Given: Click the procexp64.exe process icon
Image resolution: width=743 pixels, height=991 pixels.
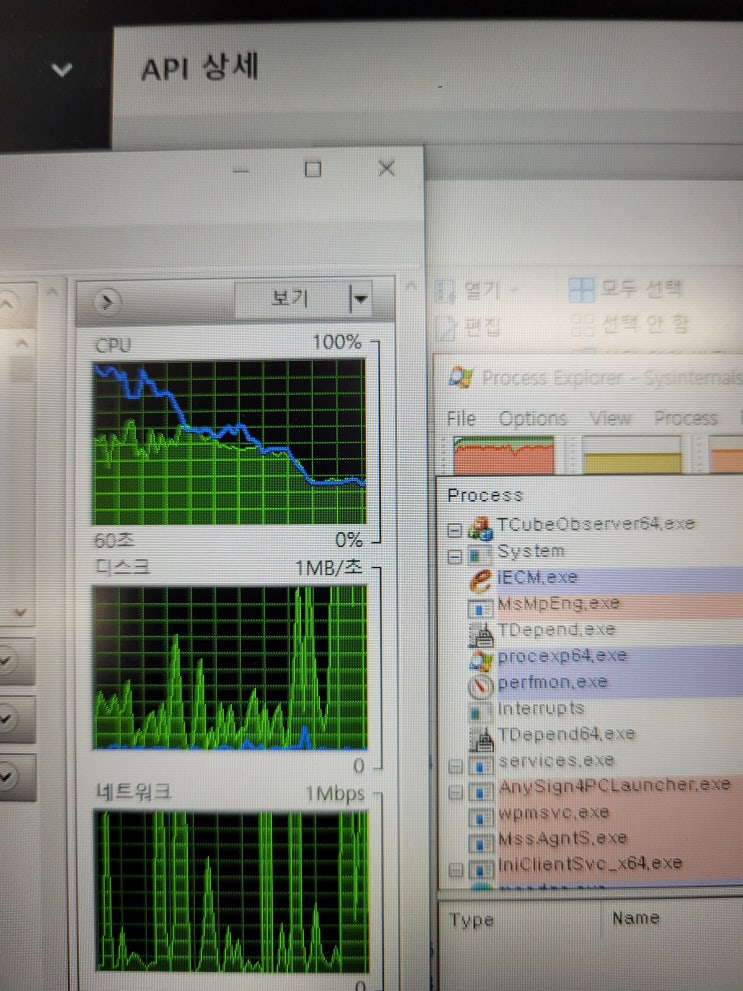Looking at the screenshot, I should [481, 660].
